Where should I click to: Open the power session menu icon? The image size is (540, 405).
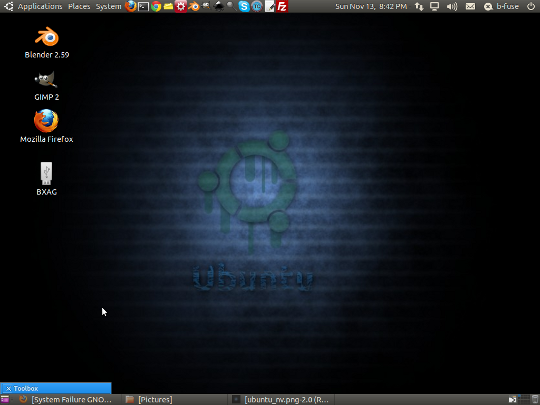pos(531,6)
